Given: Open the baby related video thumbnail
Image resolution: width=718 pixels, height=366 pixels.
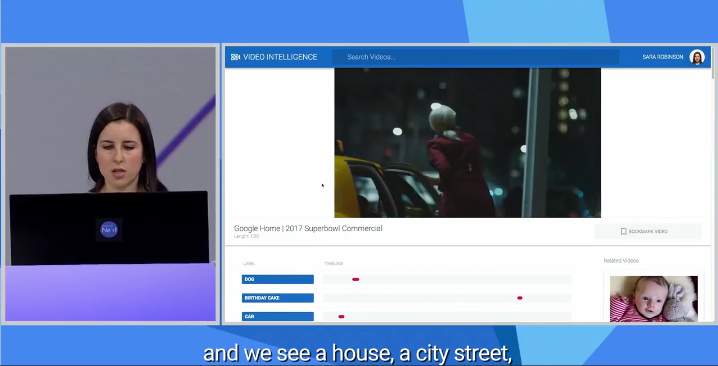Looking at the screenshot, I should pos(653,299).
